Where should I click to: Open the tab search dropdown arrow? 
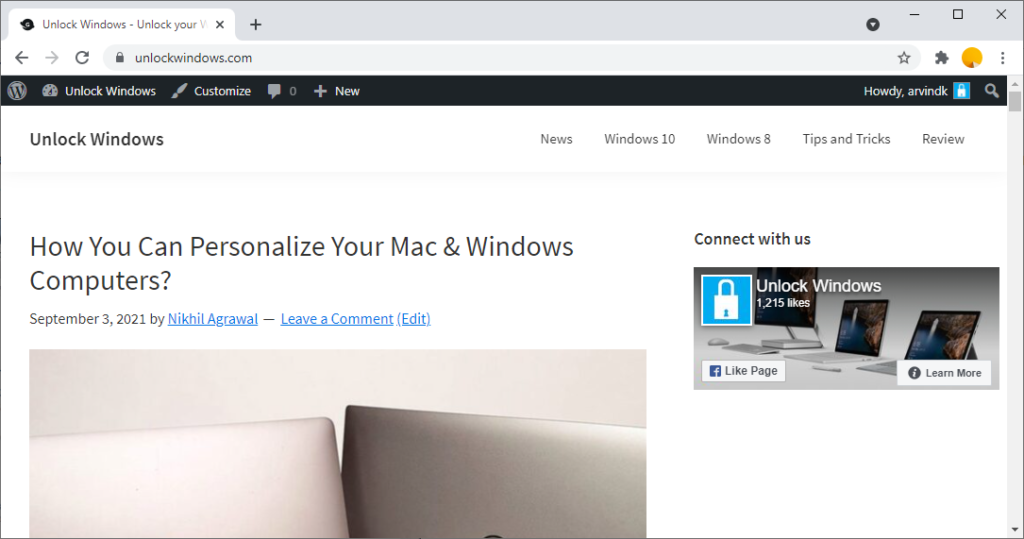coord(872,25)
